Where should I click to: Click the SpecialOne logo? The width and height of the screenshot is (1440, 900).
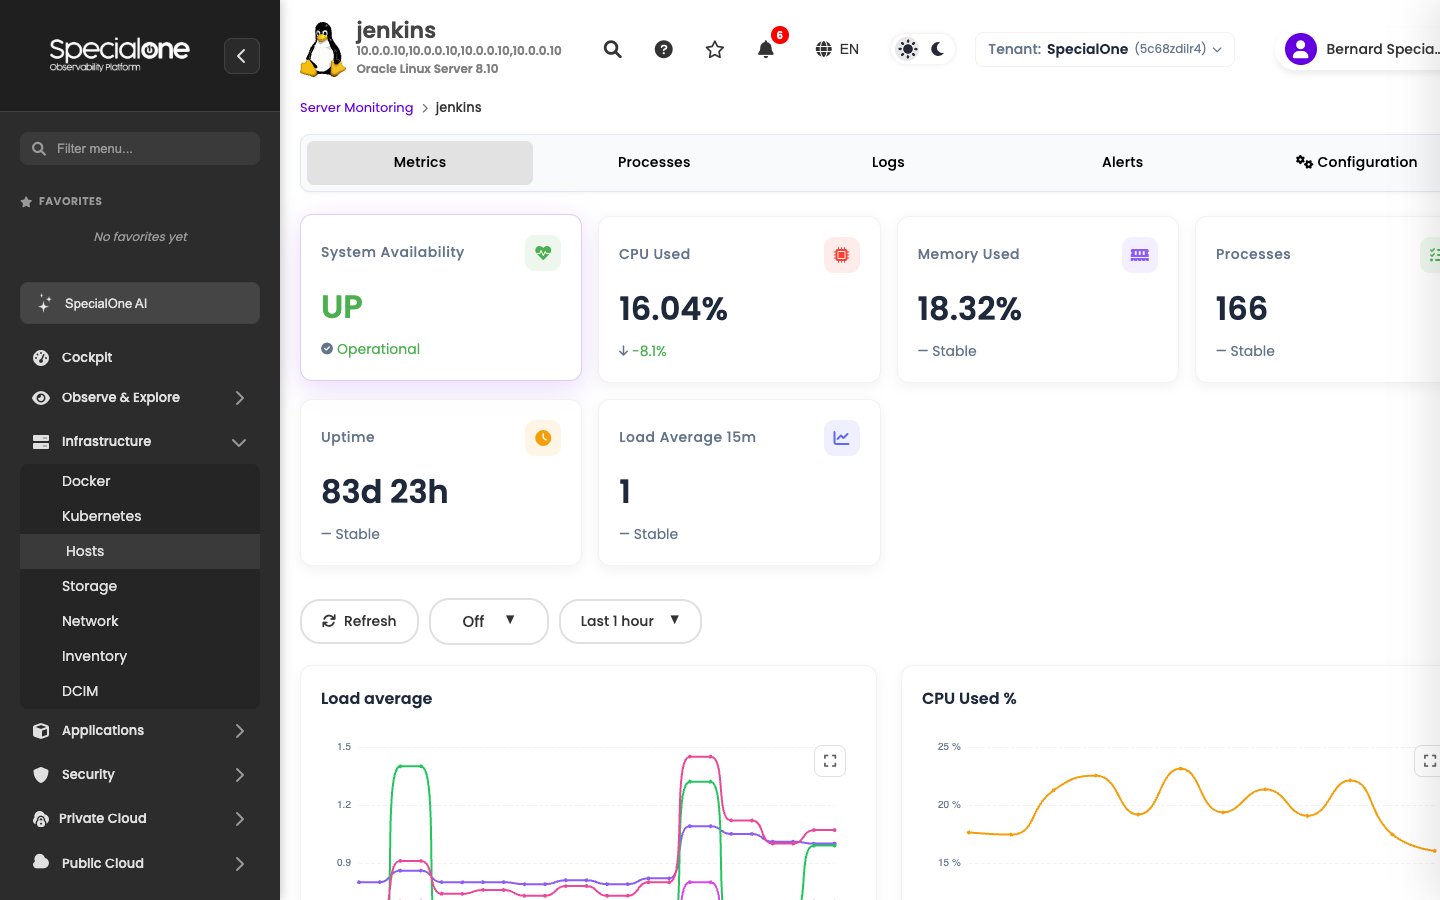119,54
